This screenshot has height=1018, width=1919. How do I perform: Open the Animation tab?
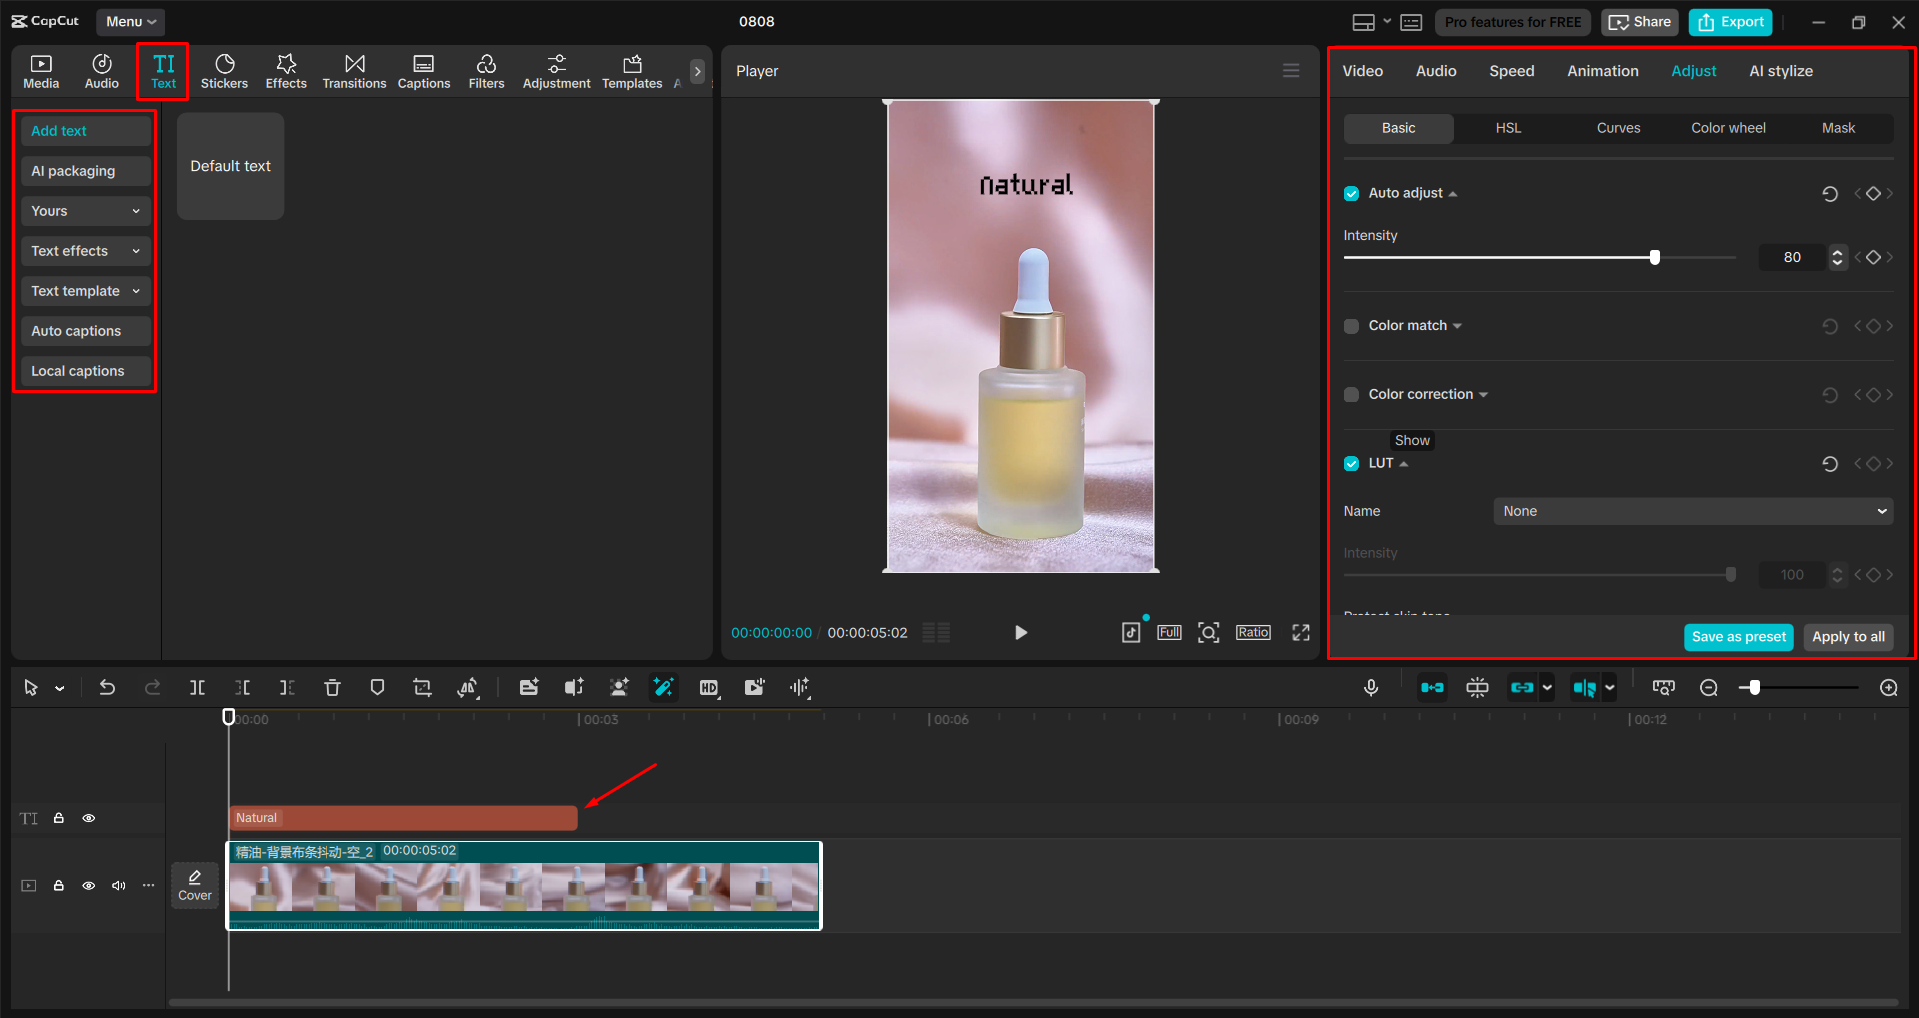(1602, 70)
